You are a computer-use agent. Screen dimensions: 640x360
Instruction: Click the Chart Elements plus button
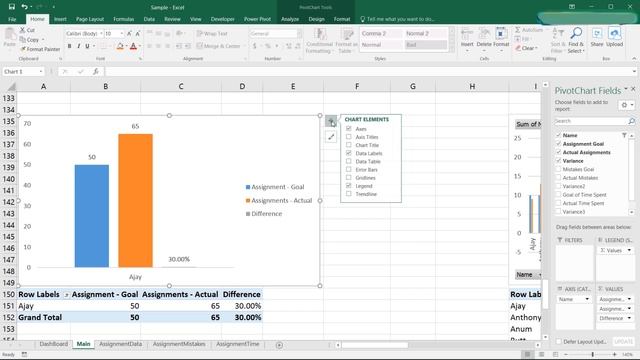[331, 121]
